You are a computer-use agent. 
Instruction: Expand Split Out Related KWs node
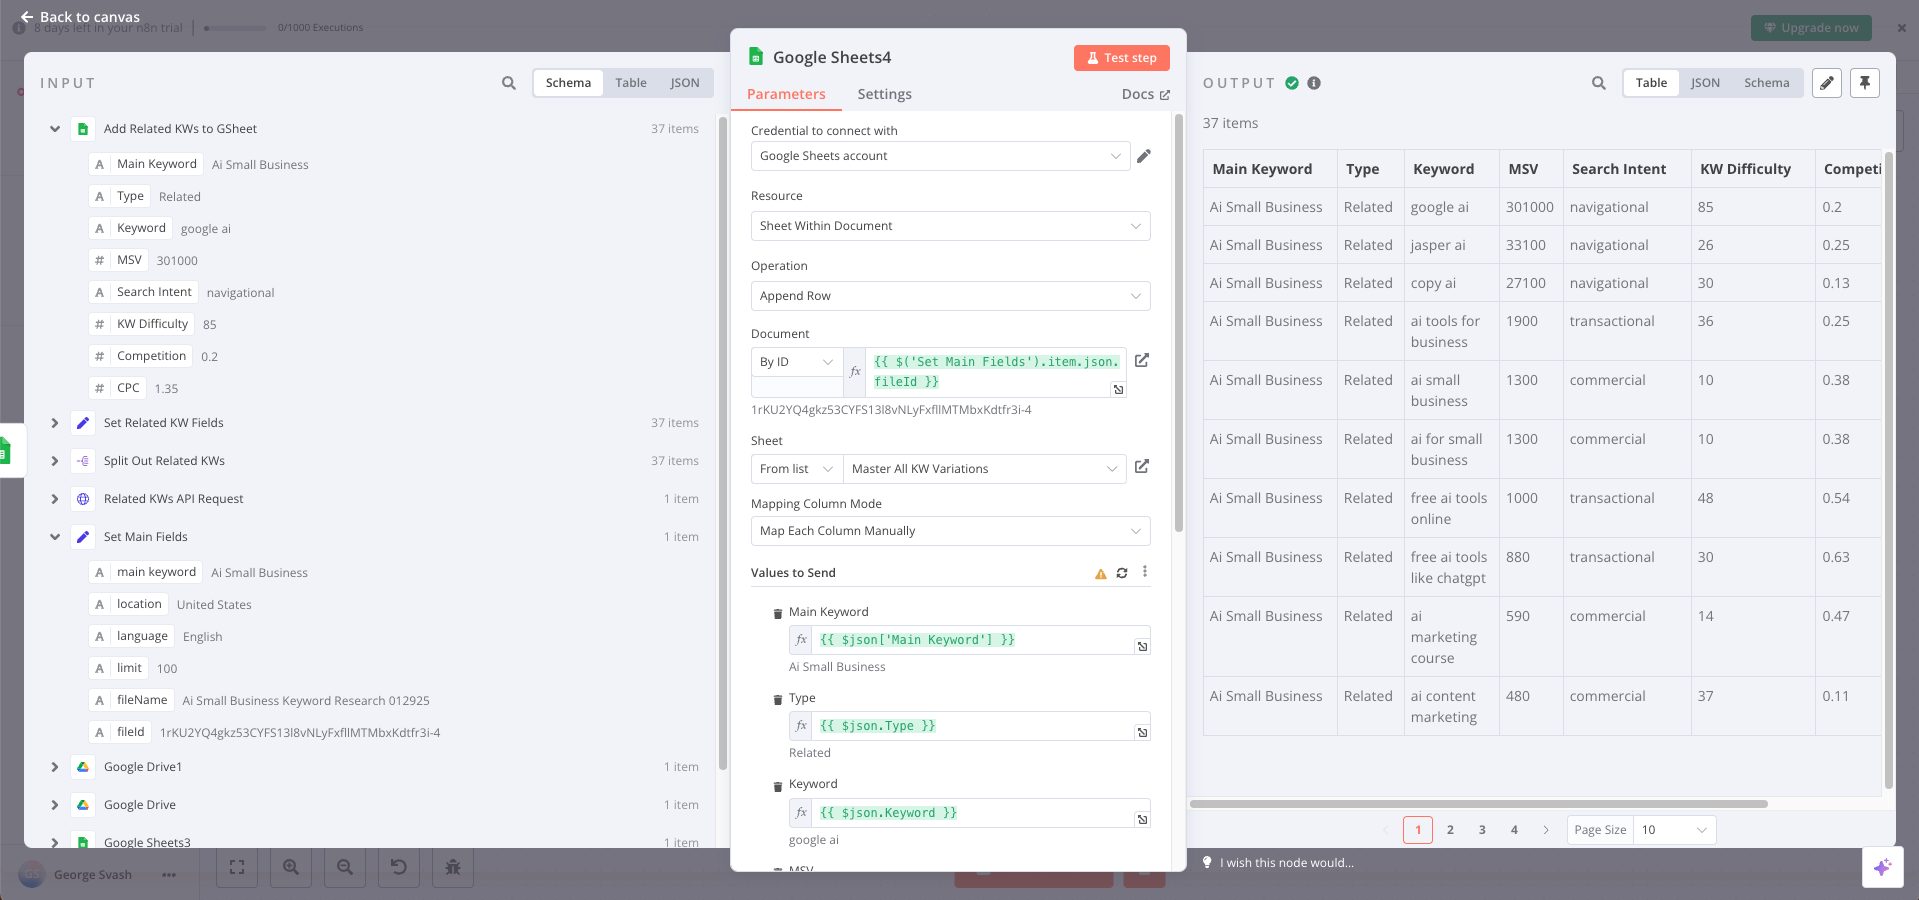[x=55, y=461]
